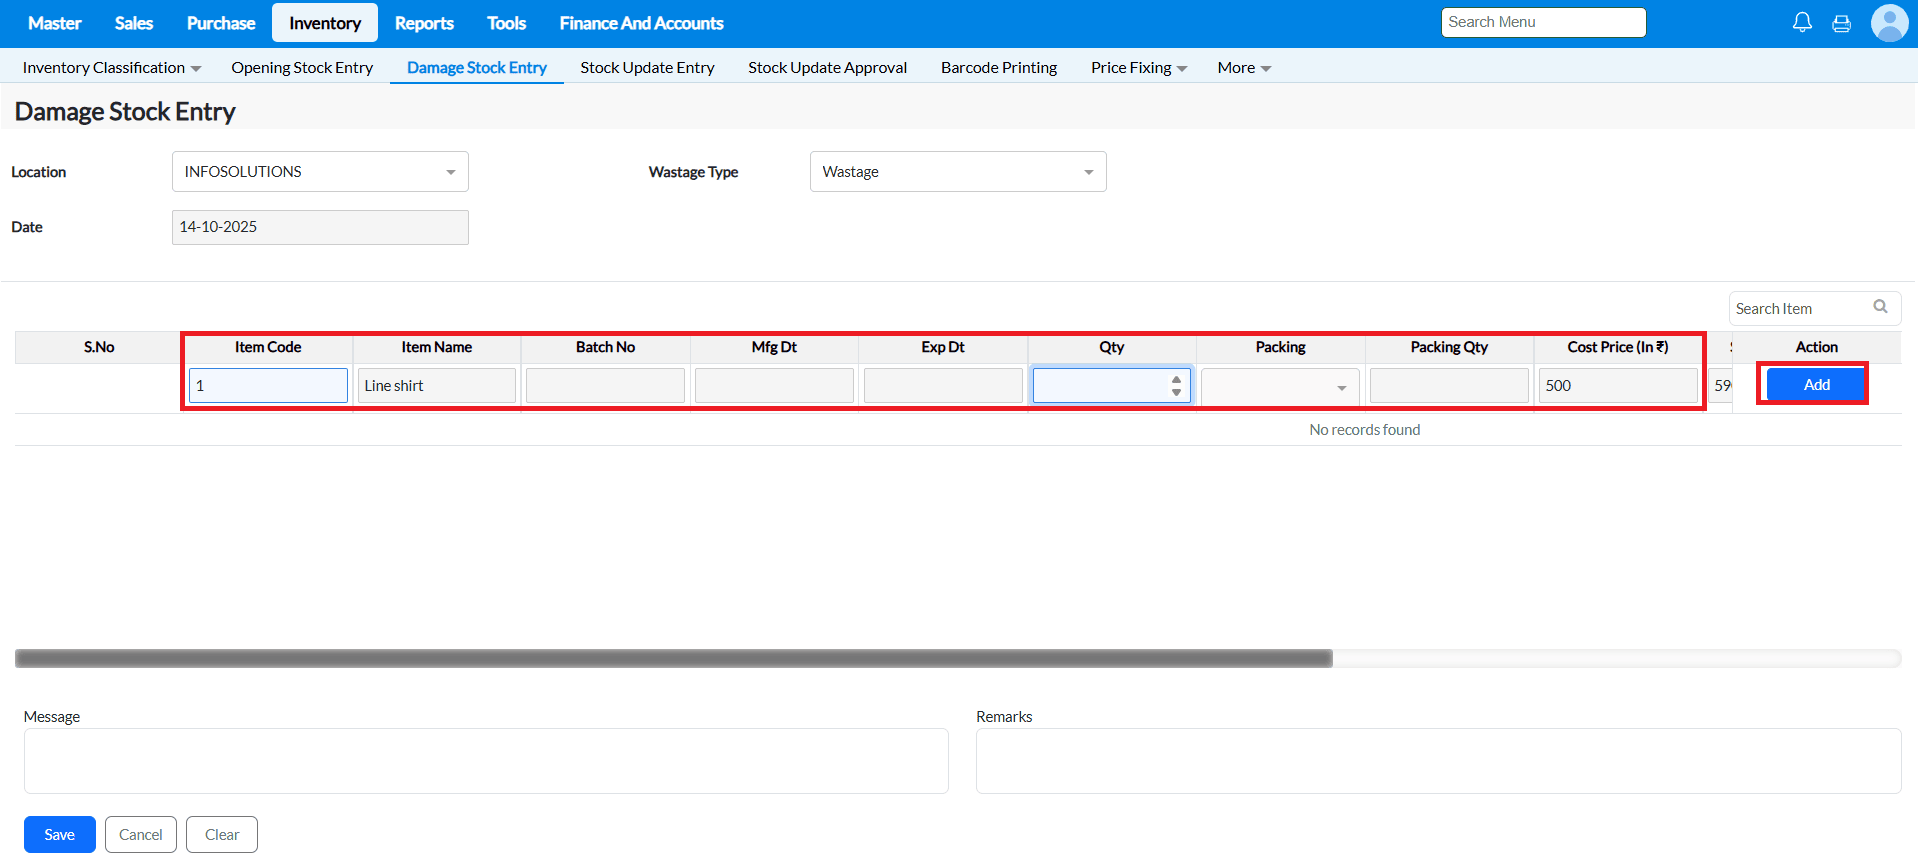Expand the Wastage Type dropdown
This screenshot has height=862, width=1918.
pos(957,172)
